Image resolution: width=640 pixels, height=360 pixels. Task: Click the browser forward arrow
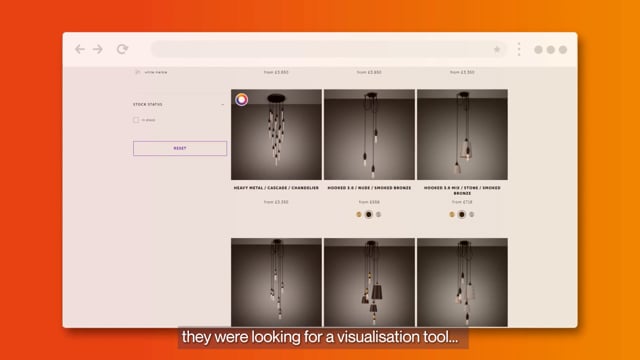click(98, 49)
